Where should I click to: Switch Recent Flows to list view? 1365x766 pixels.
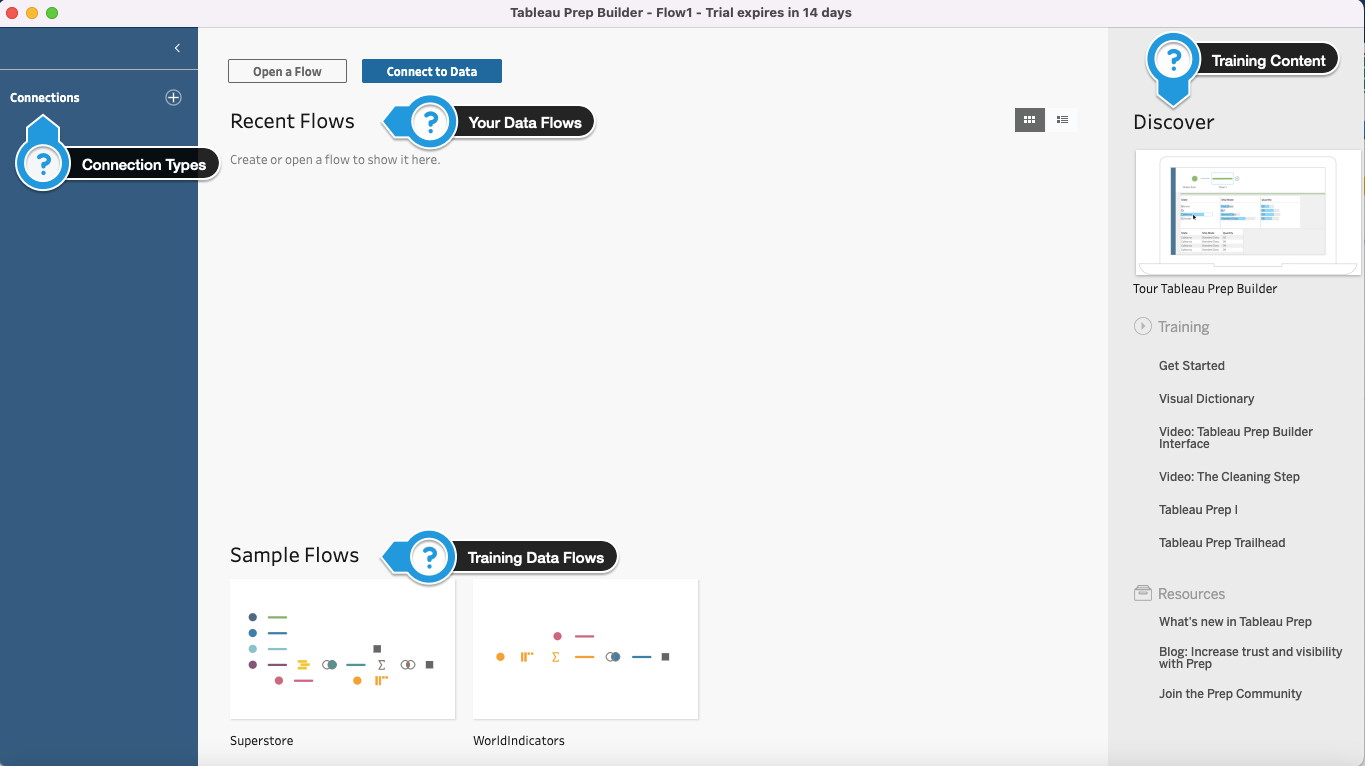click(1062, 120)
